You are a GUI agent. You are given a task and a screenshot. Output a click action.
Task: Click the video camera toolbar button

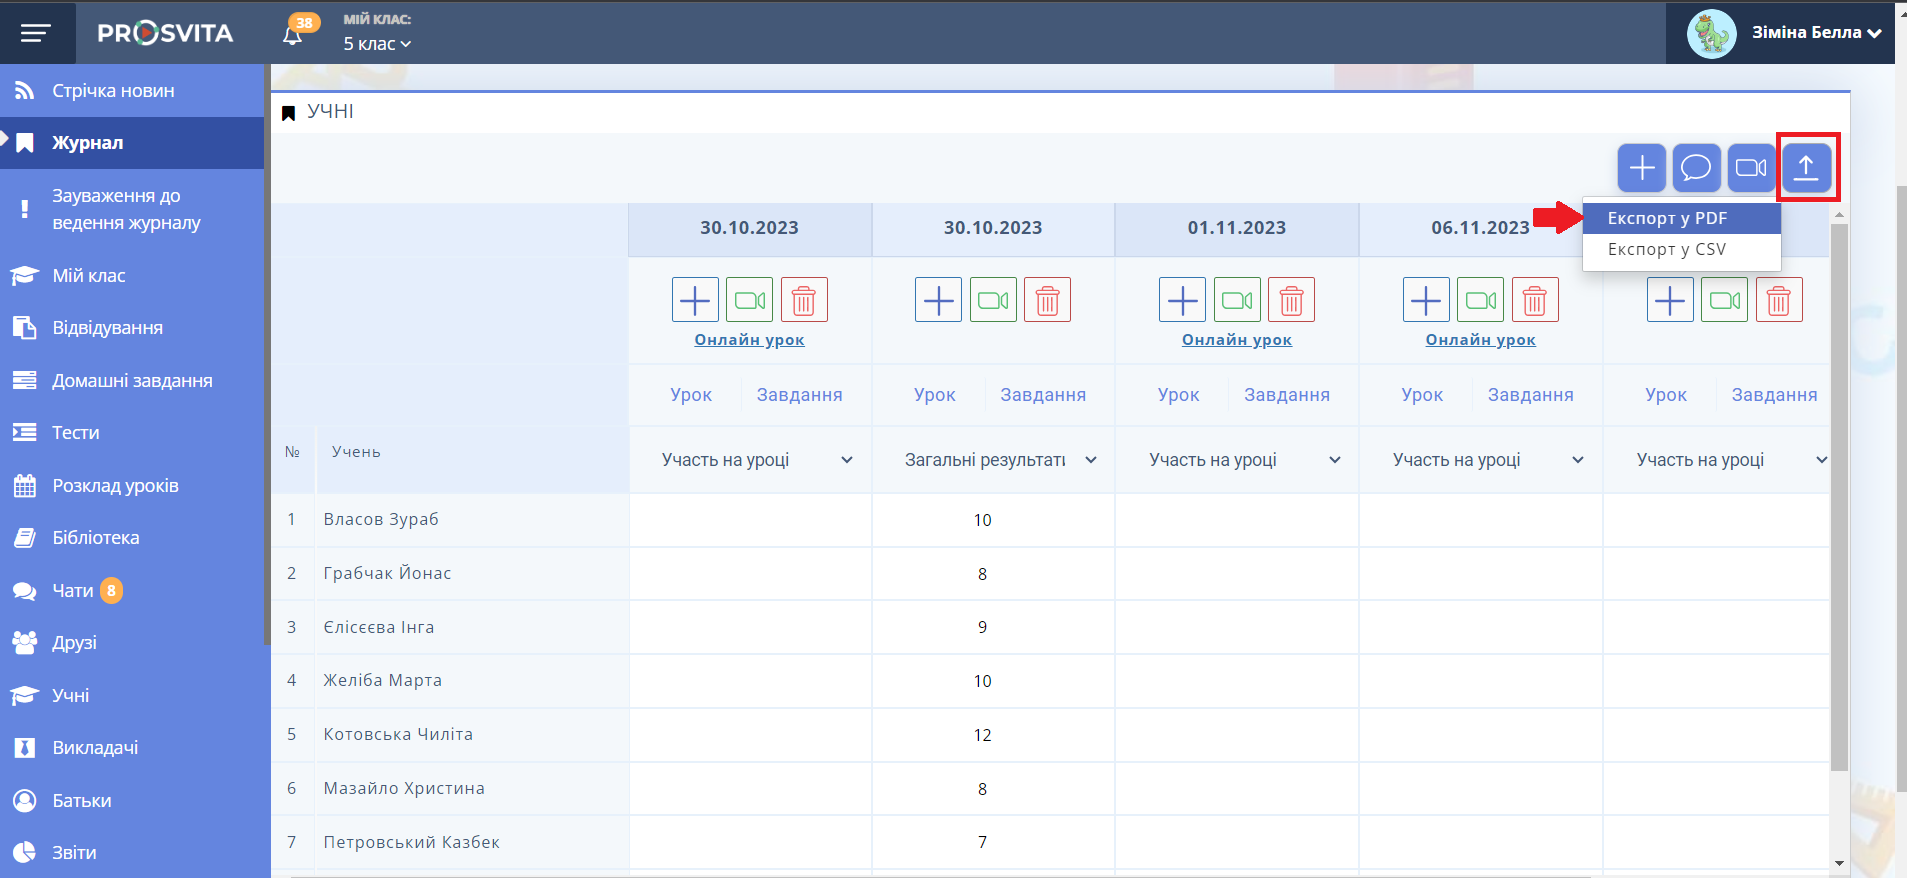pyautogui.click(x=1750, y=167)
